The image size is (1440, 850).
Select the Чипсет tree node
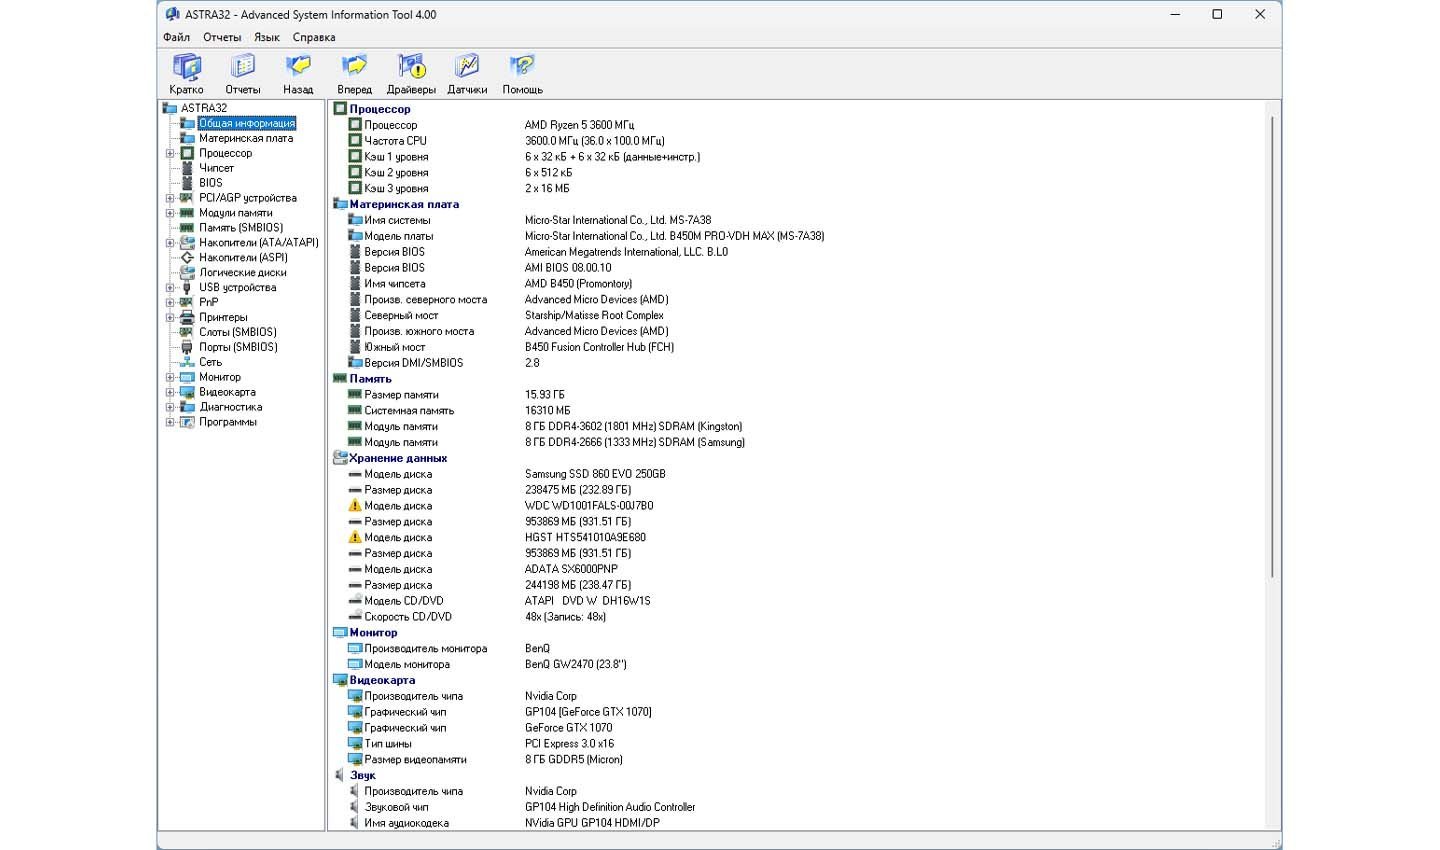tap(216, 168)
